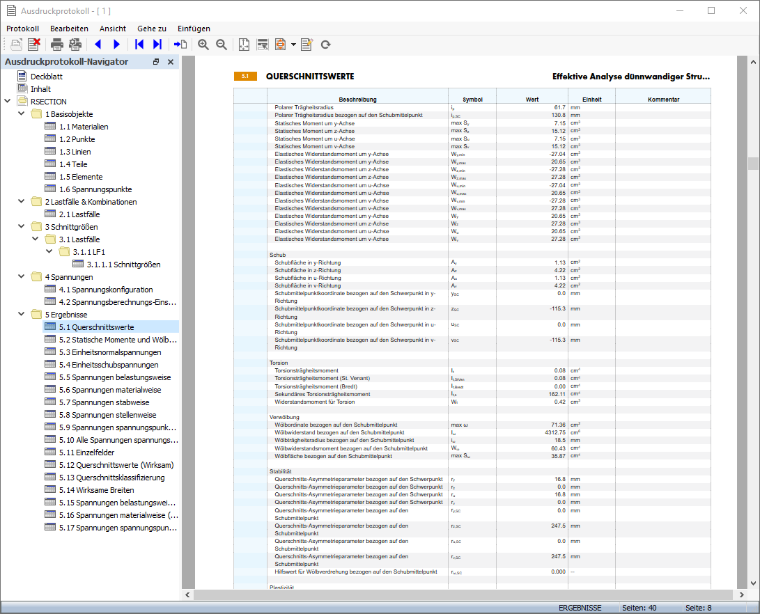Viewport: 760px width, 614px height.
Task: Close the Ausdruckprotokoll-Navigator panel
Action: pyautogui.click(x=171, y=62)
